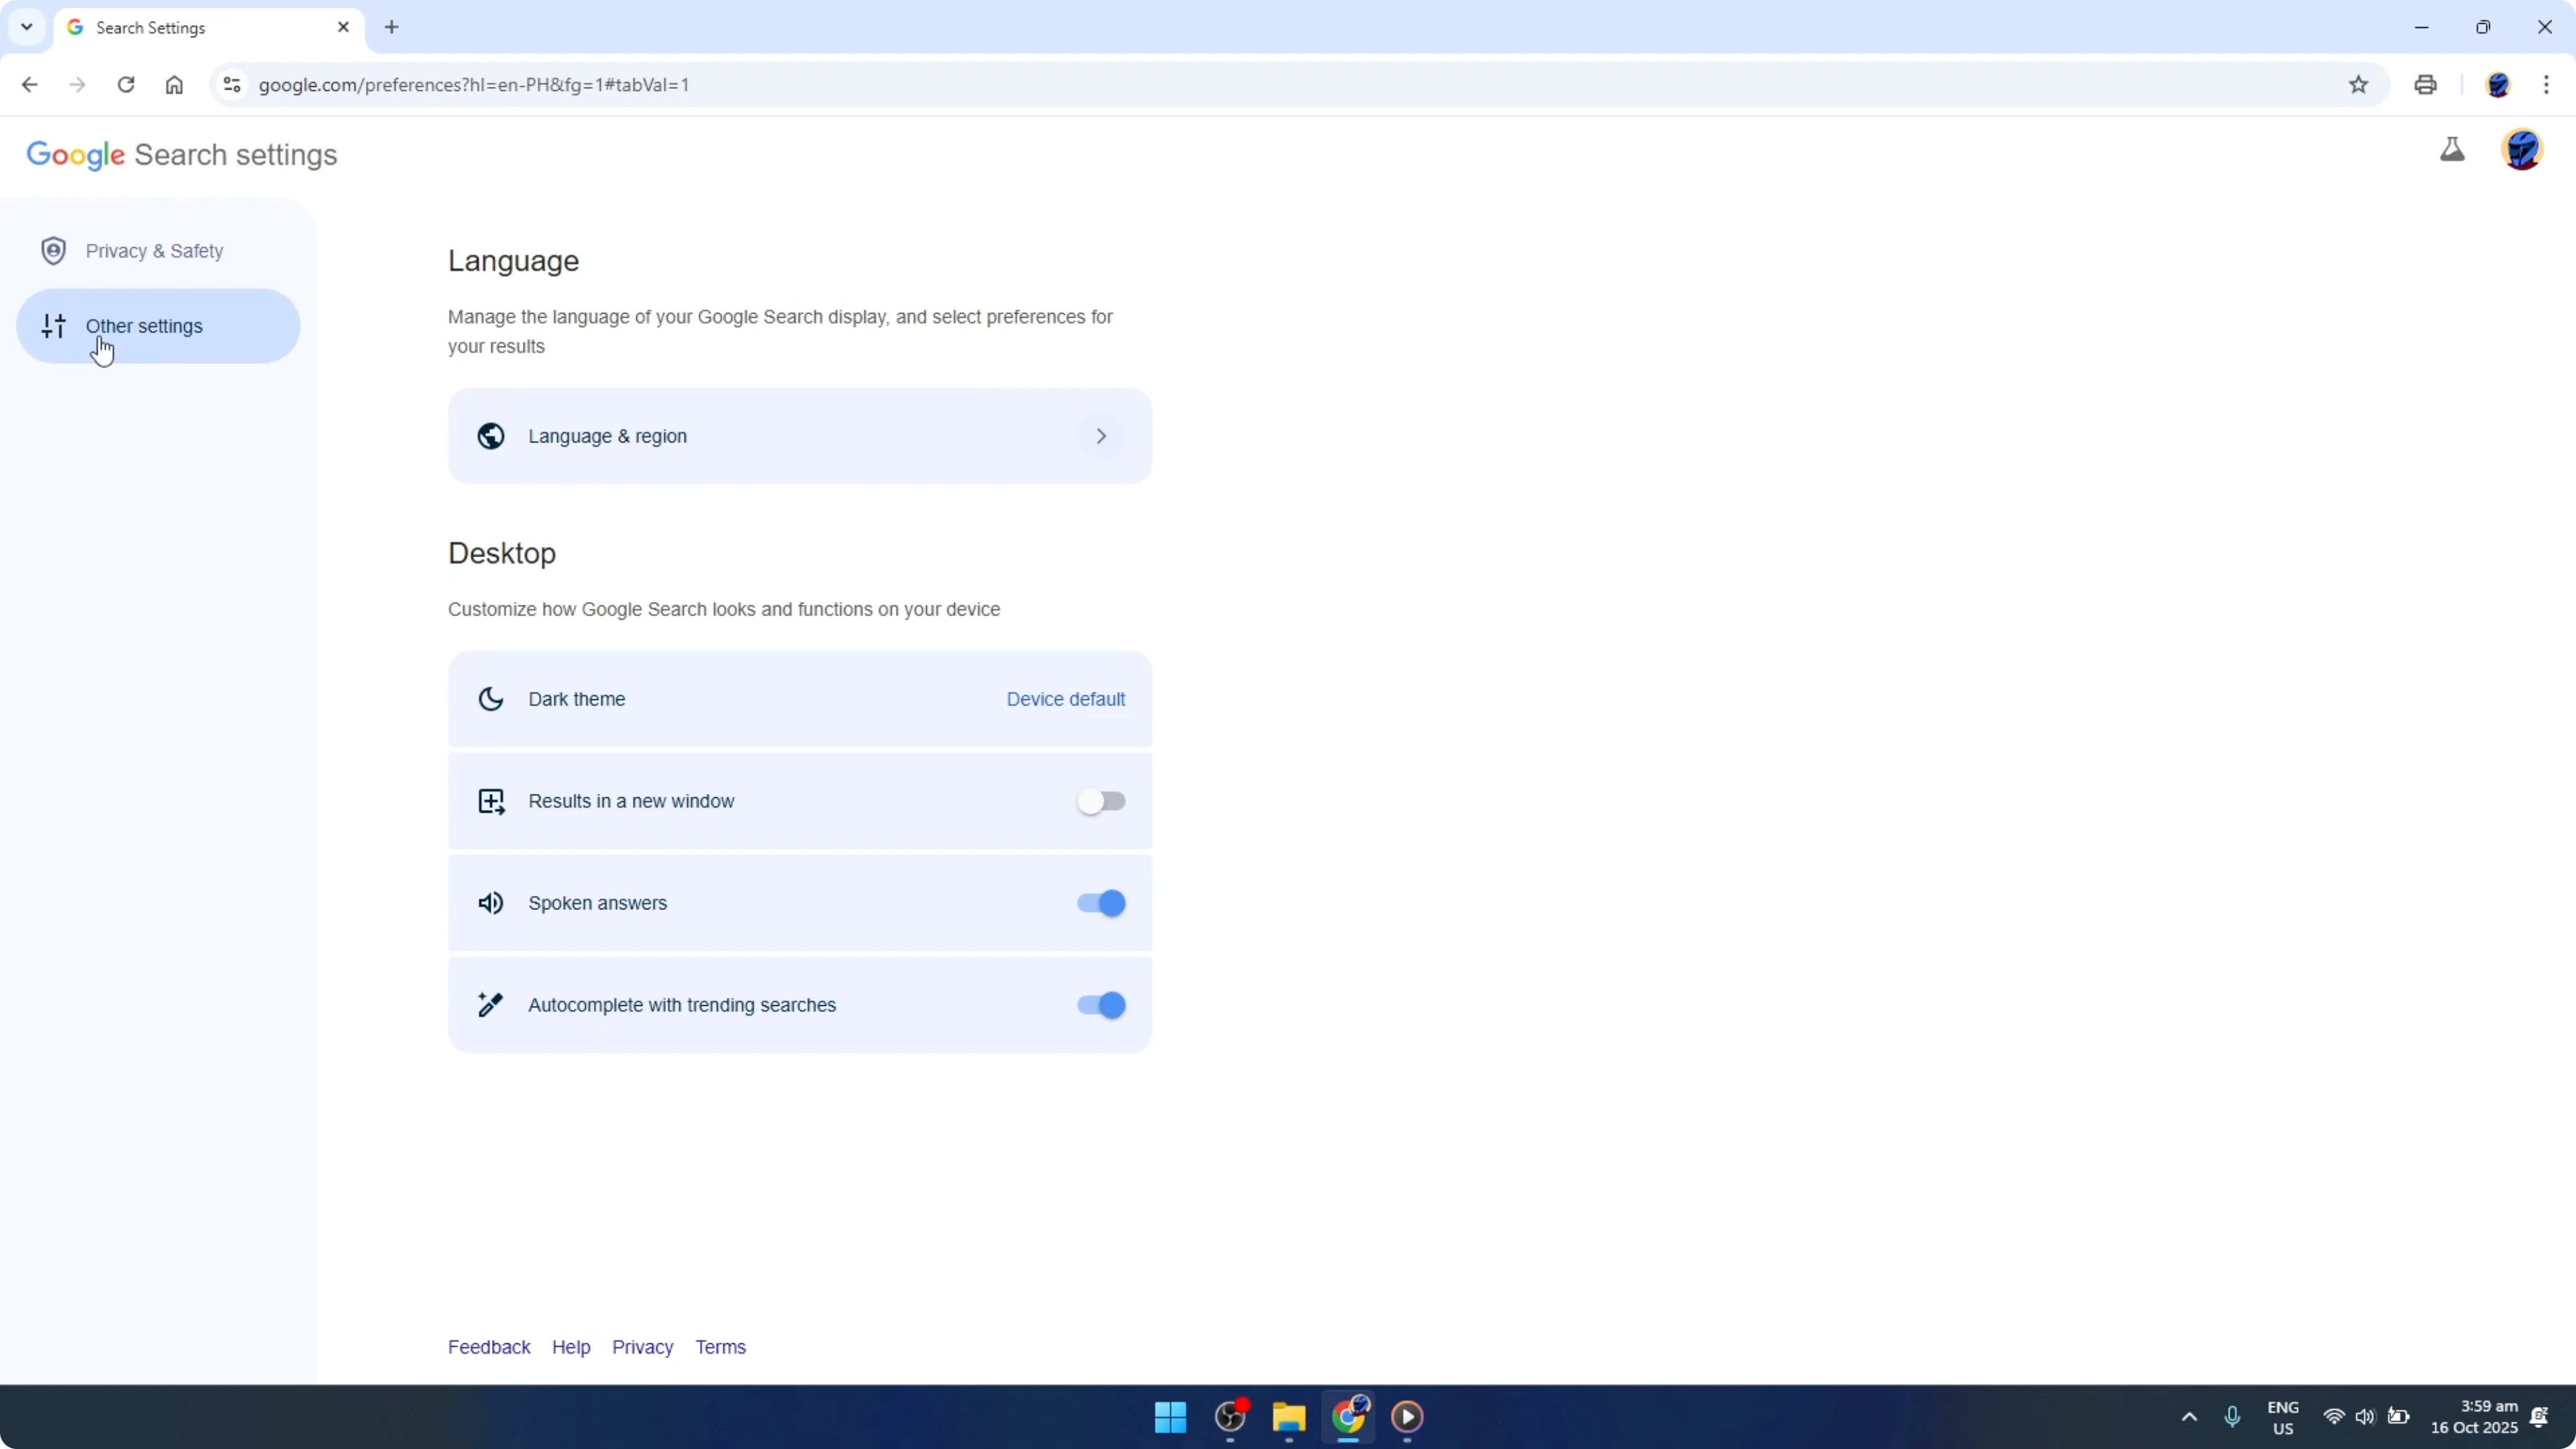Click the spoken answers speaker icon

[490, 902]
